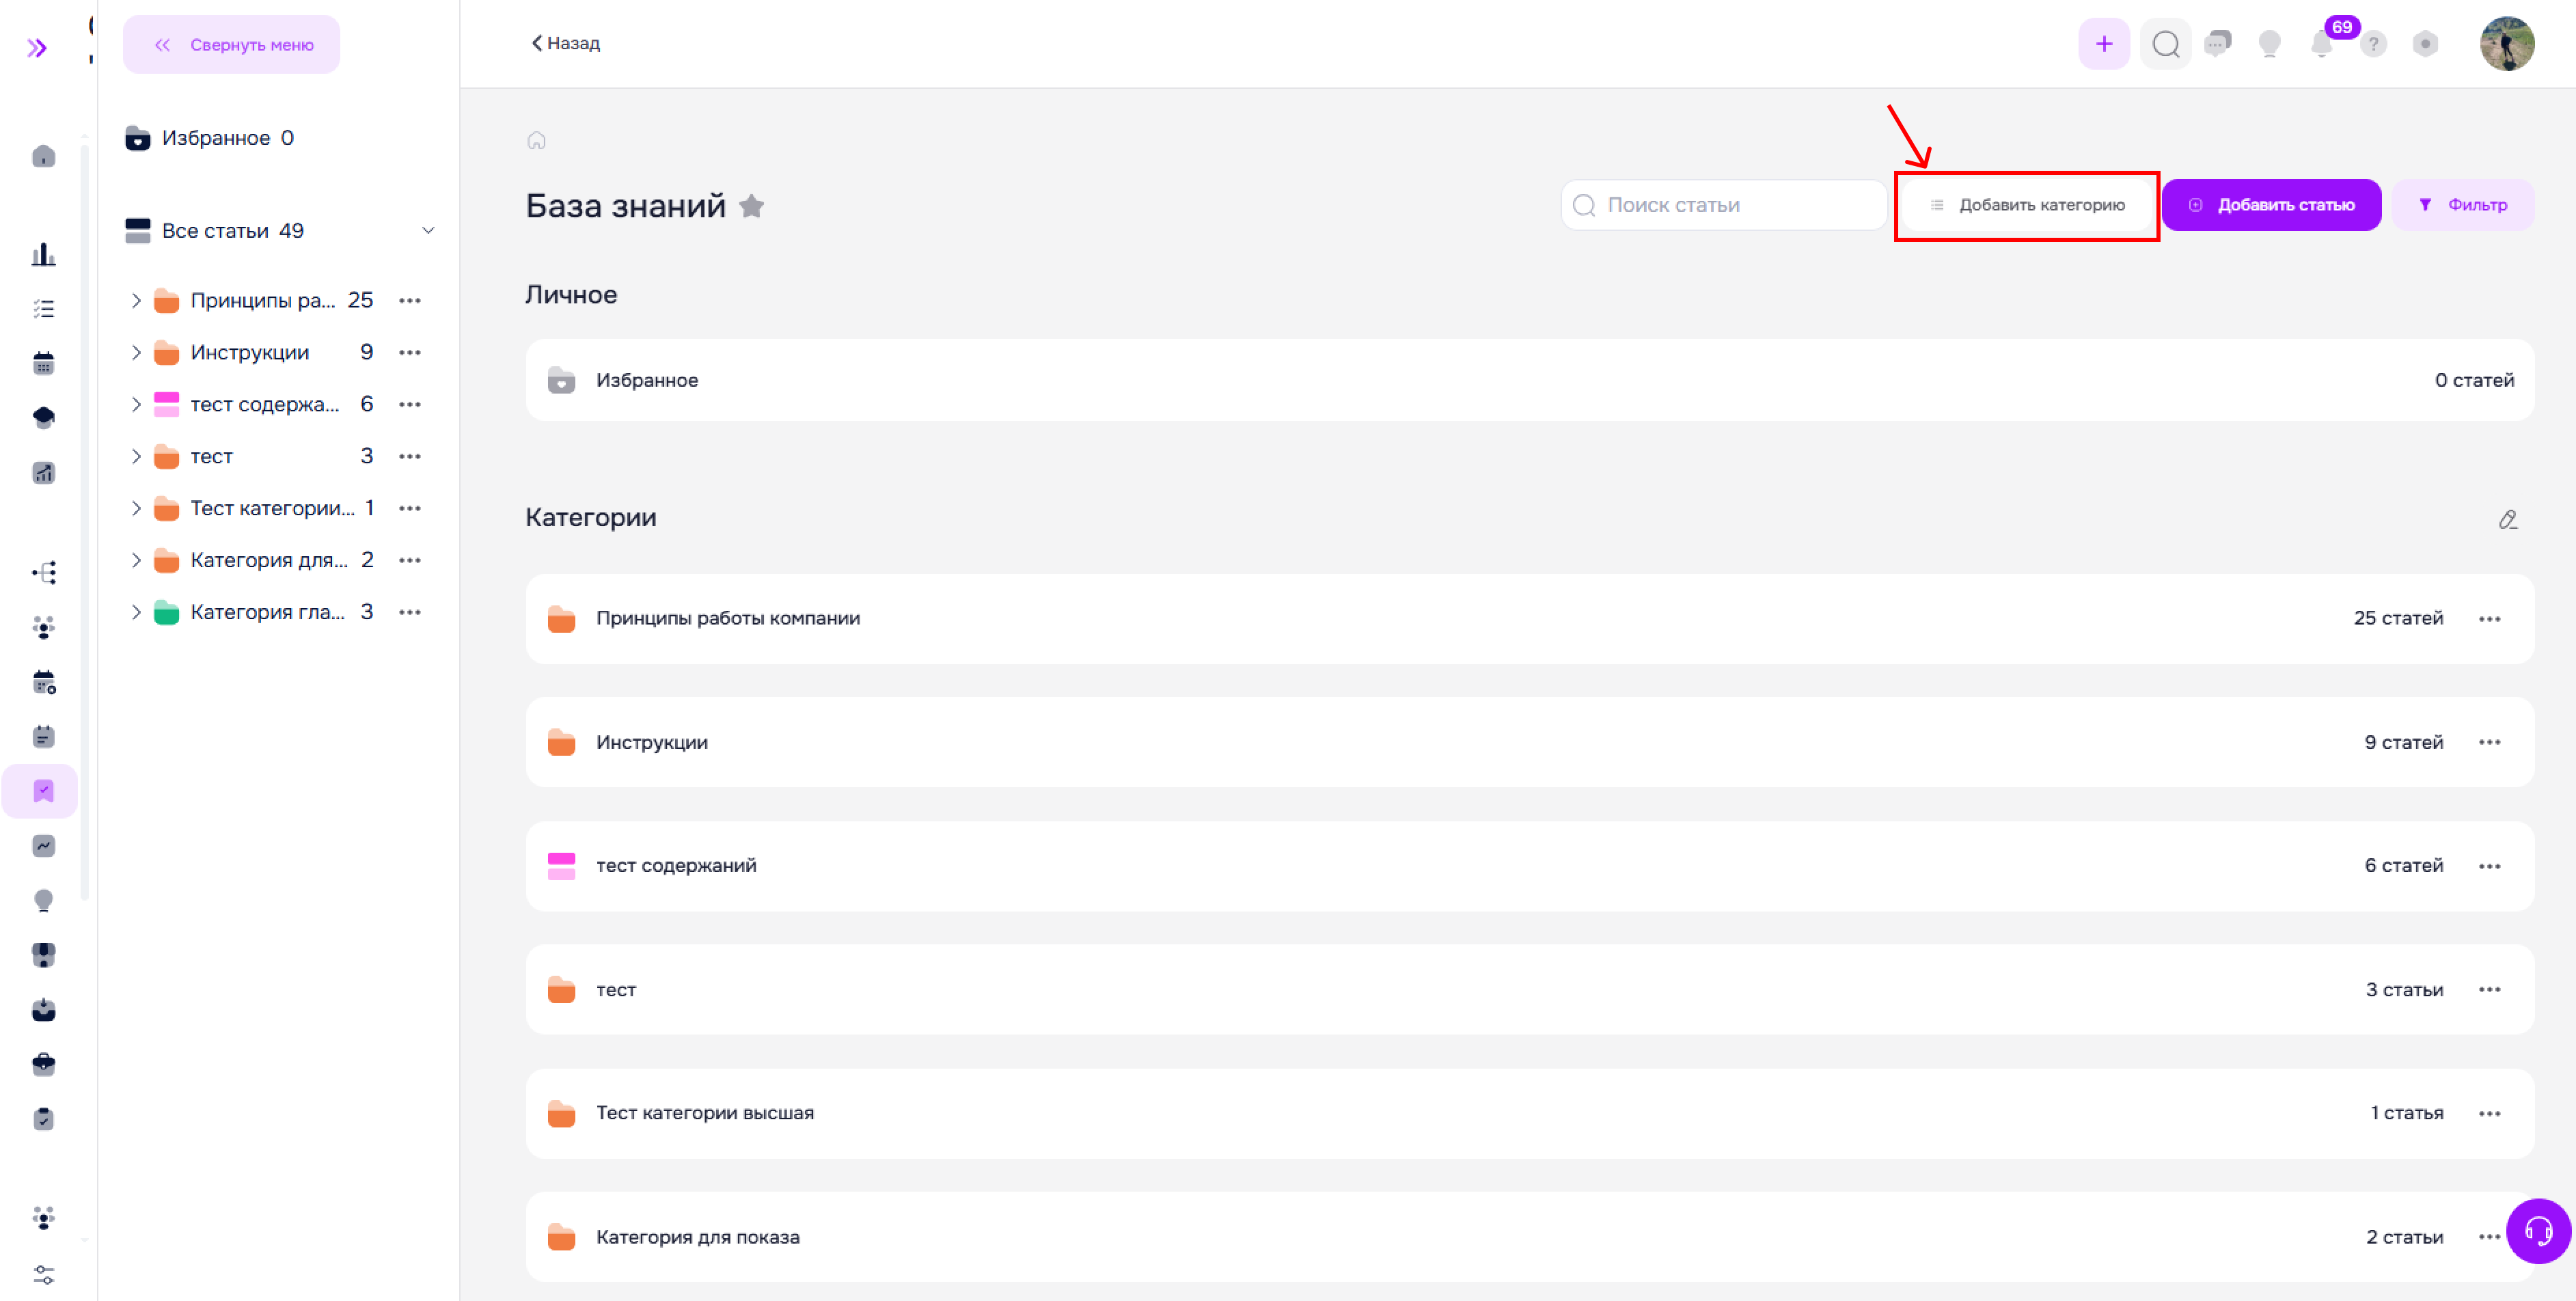Screen dimensions: 2576x1301
Task: Expand the Категория гла... tree category
Action: tap(136, 612)
